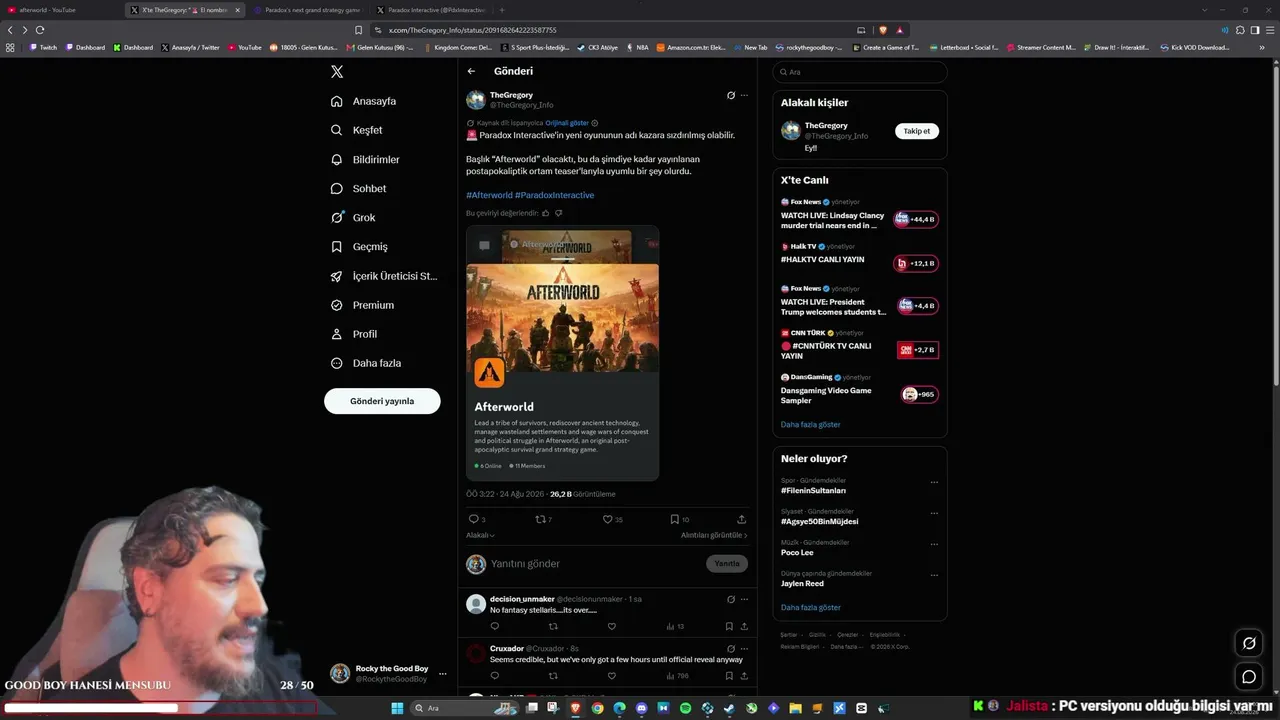Click the X search field labeled Ara
Image resolution: width=1280 pixels, height=720 pixels.
[860, 72]
